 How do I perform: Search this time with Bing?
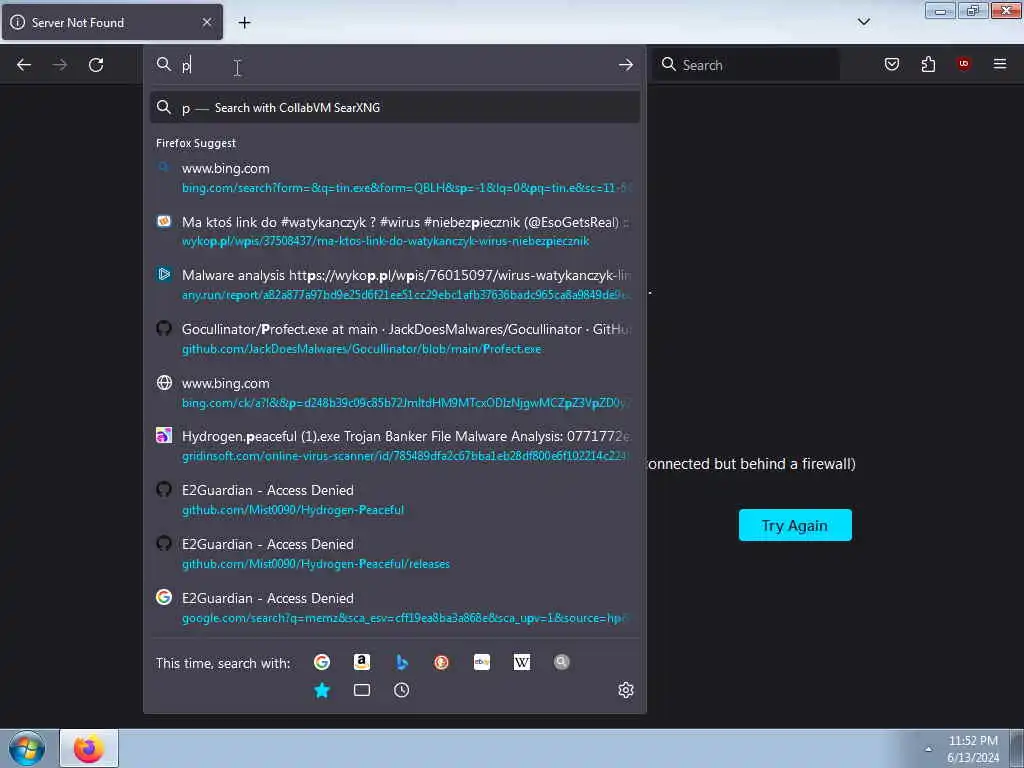[402, 662]
